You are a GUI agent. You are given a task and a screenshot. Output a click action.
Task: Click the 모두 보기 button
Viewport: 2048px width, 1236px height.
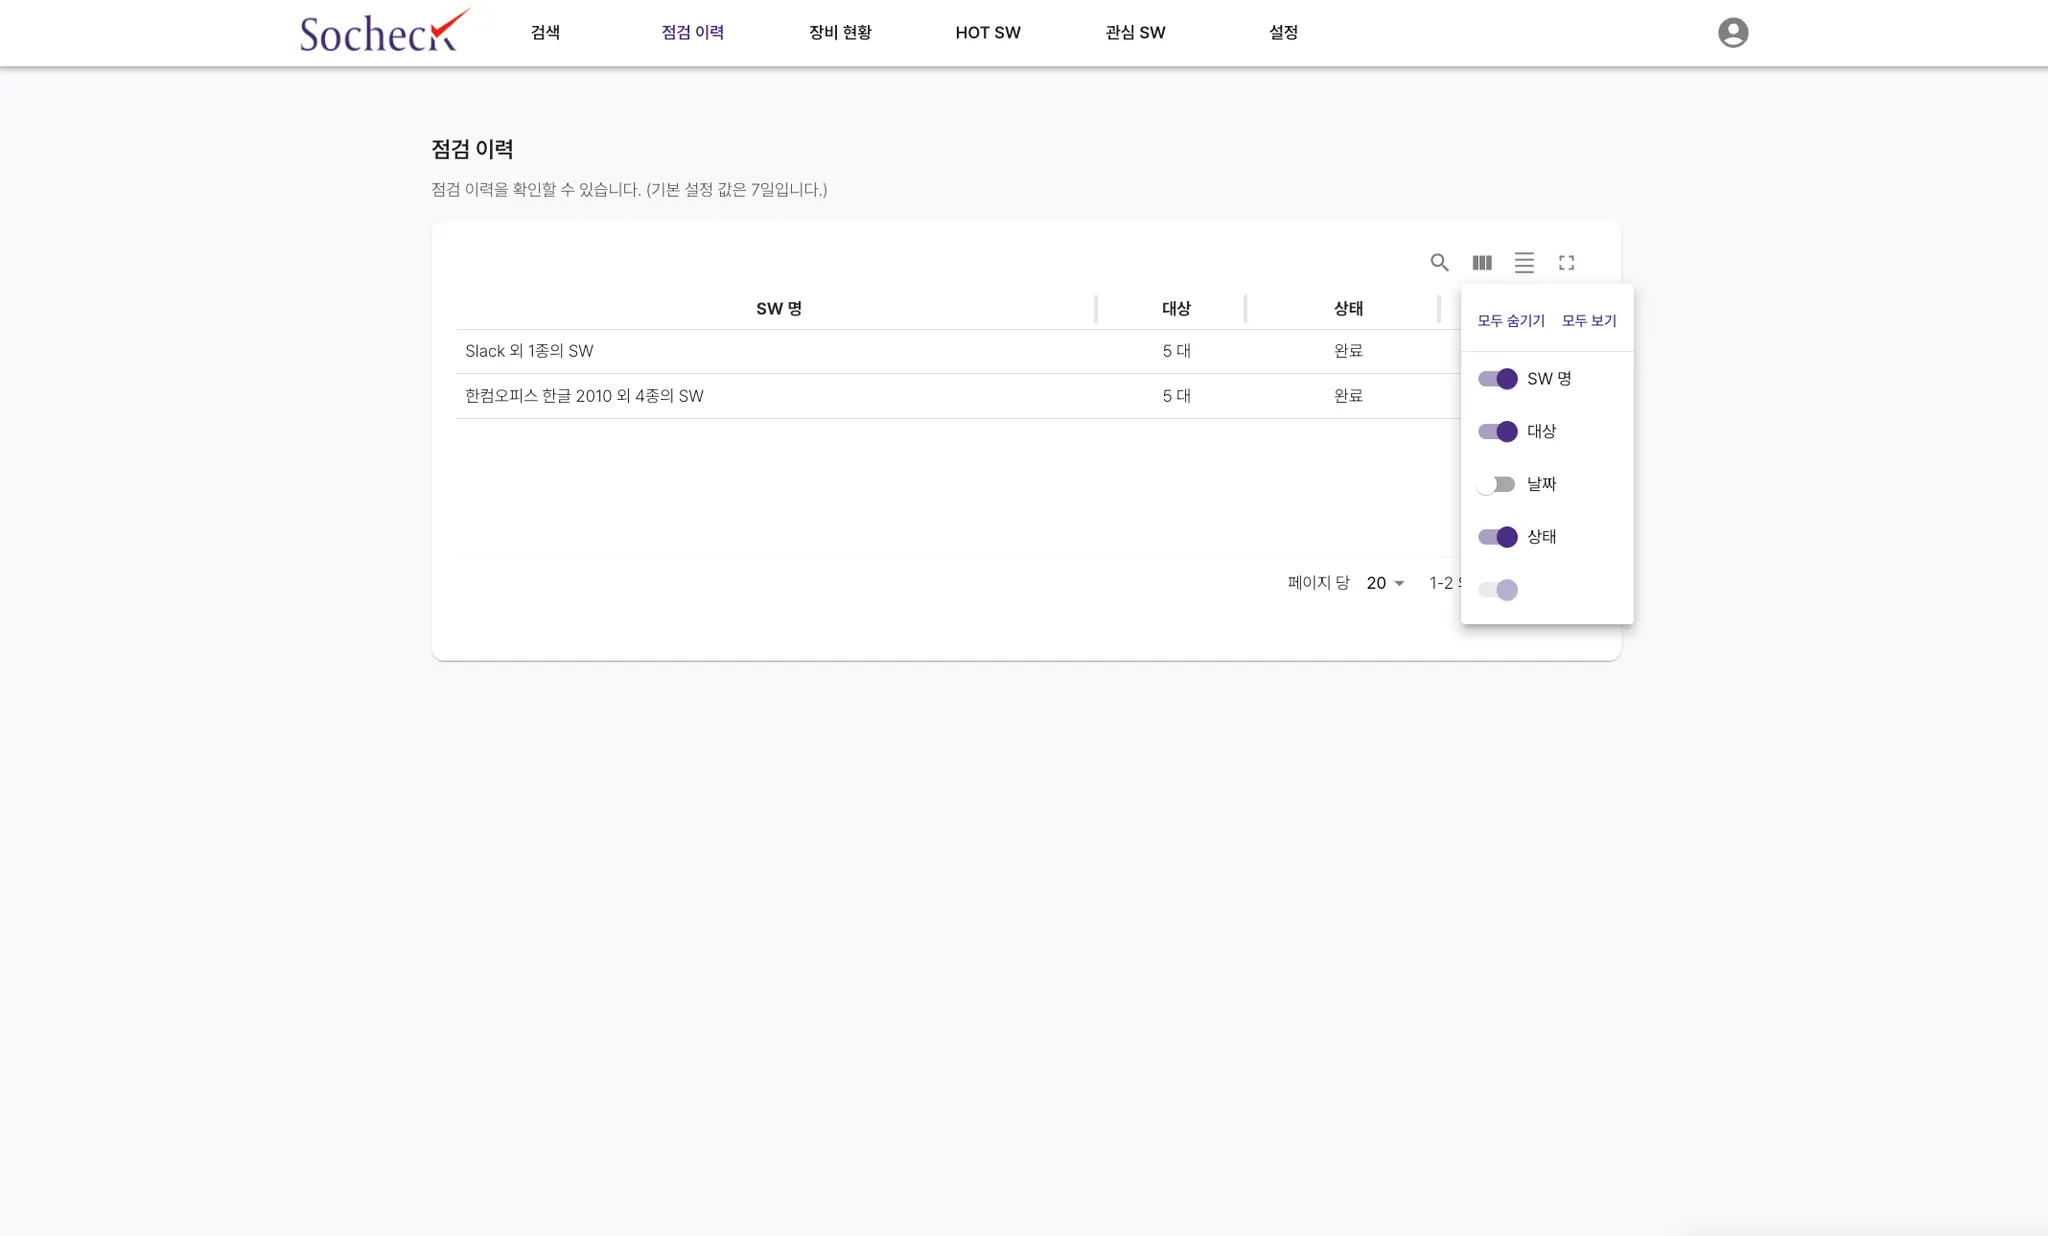point(1588,321)
